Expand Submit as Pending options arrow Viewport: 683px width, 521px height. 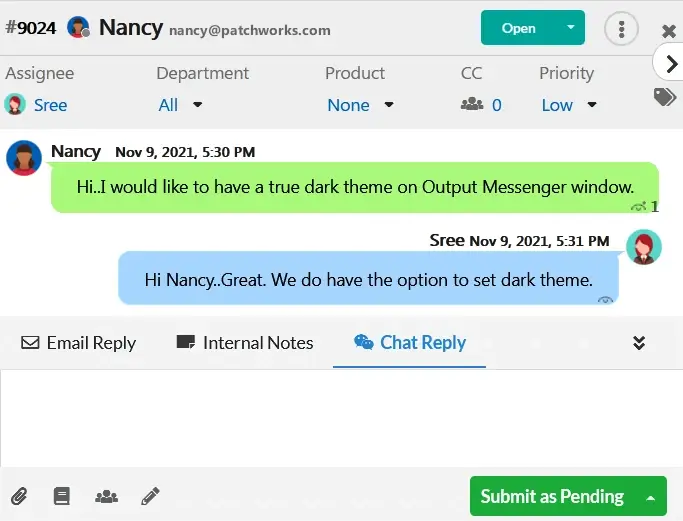651,496
